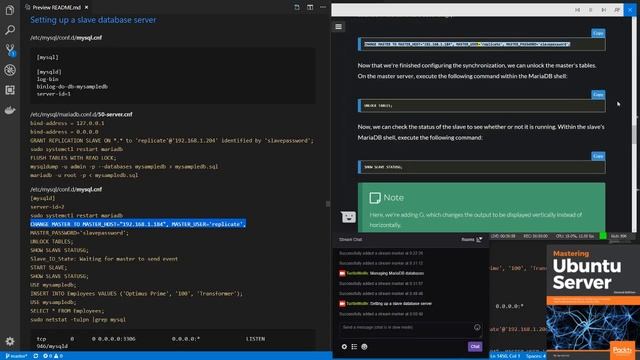Click the highlighted CHANGE MASTER TO line
Viewport: 640px width, 360px height.
[x=138, y=224]
